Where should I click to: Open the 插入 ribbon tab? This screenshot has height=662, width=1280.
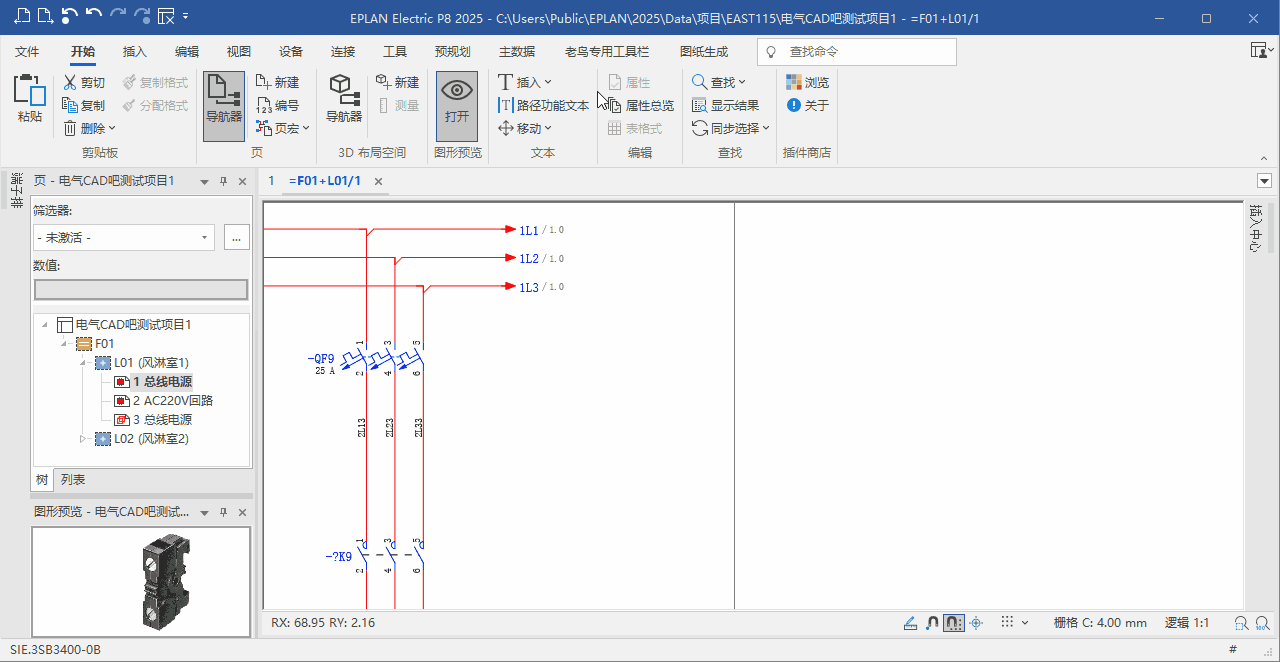134,52
